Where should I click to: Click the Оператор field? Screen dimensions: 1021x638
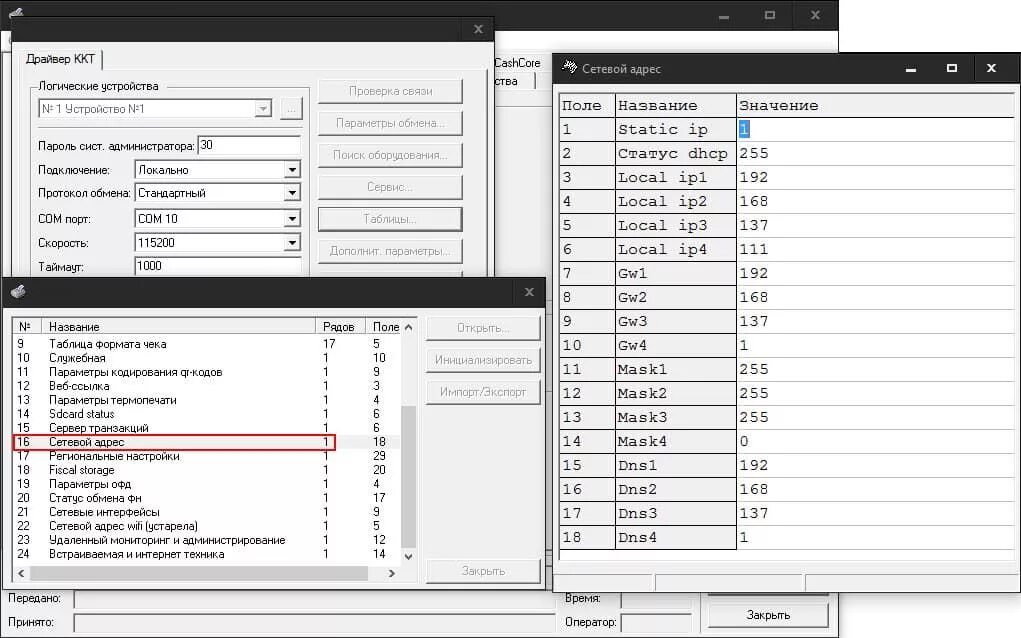click(x=656, y=622)
